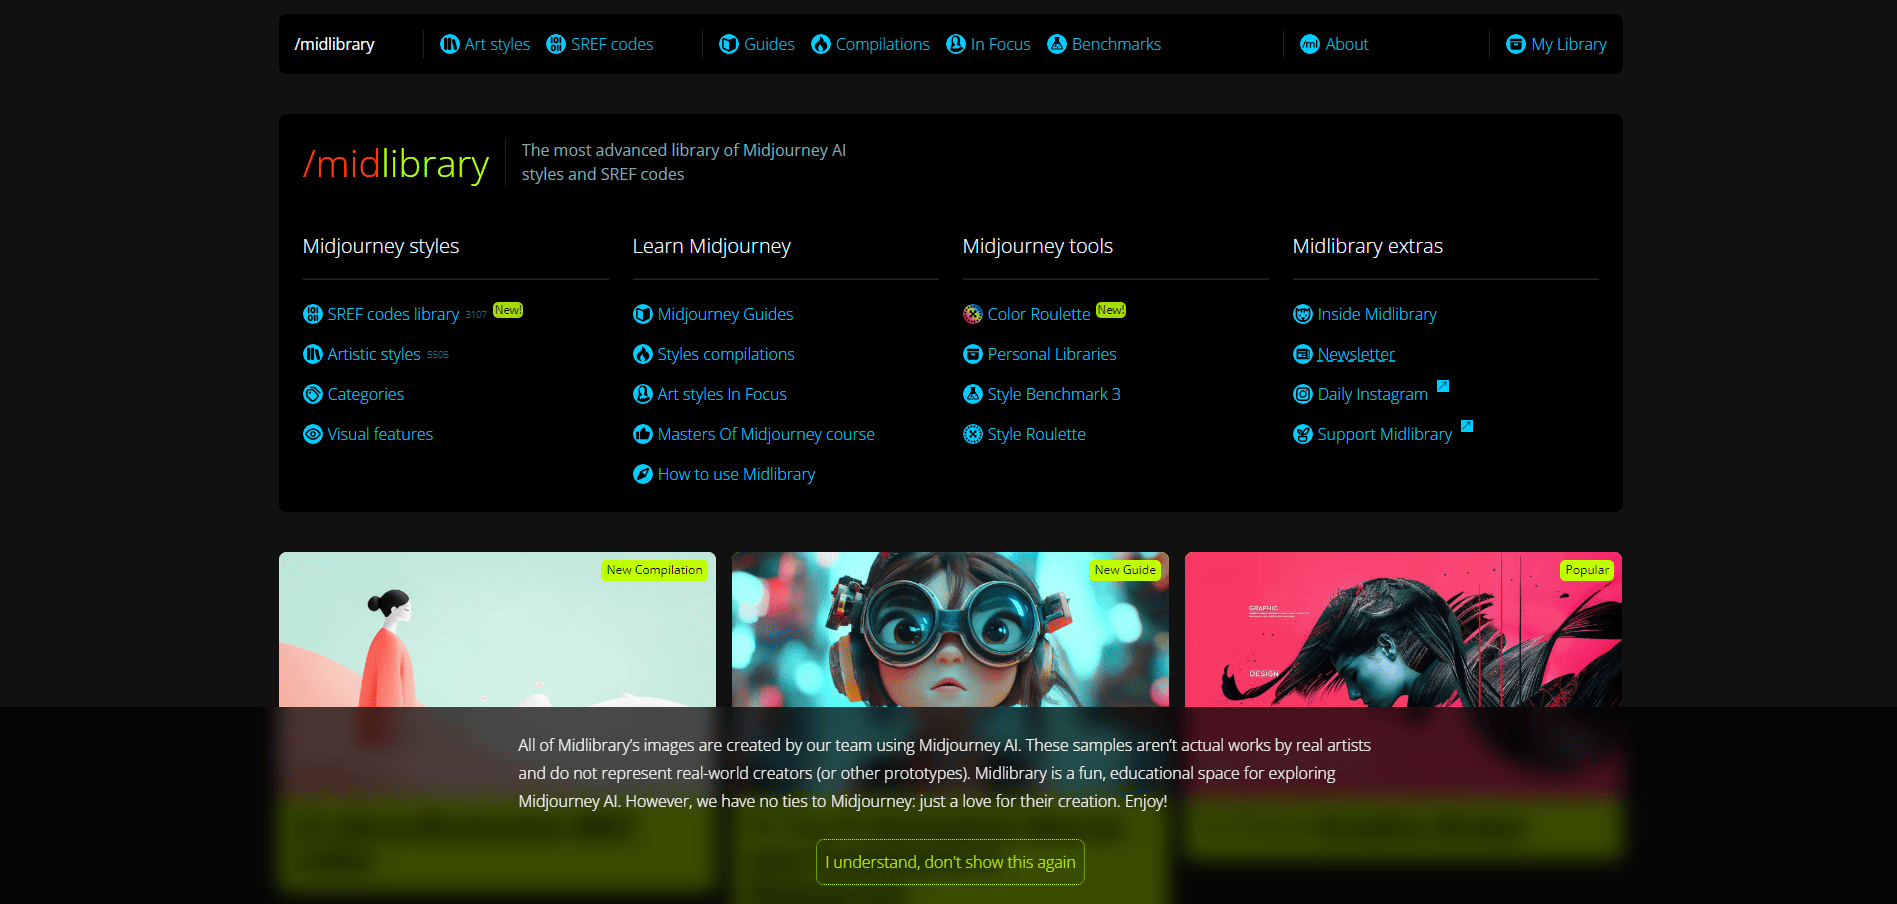1897x904 pixels.
Task: Open the New Compilation card thumbnail
Action: [x=497, y=630]
